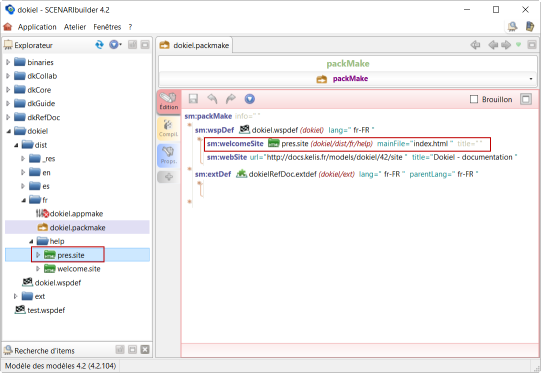The image size is (541, 373).
Task: Open the ? help menu
Action: pyautogui.click(x=130, y=27)
